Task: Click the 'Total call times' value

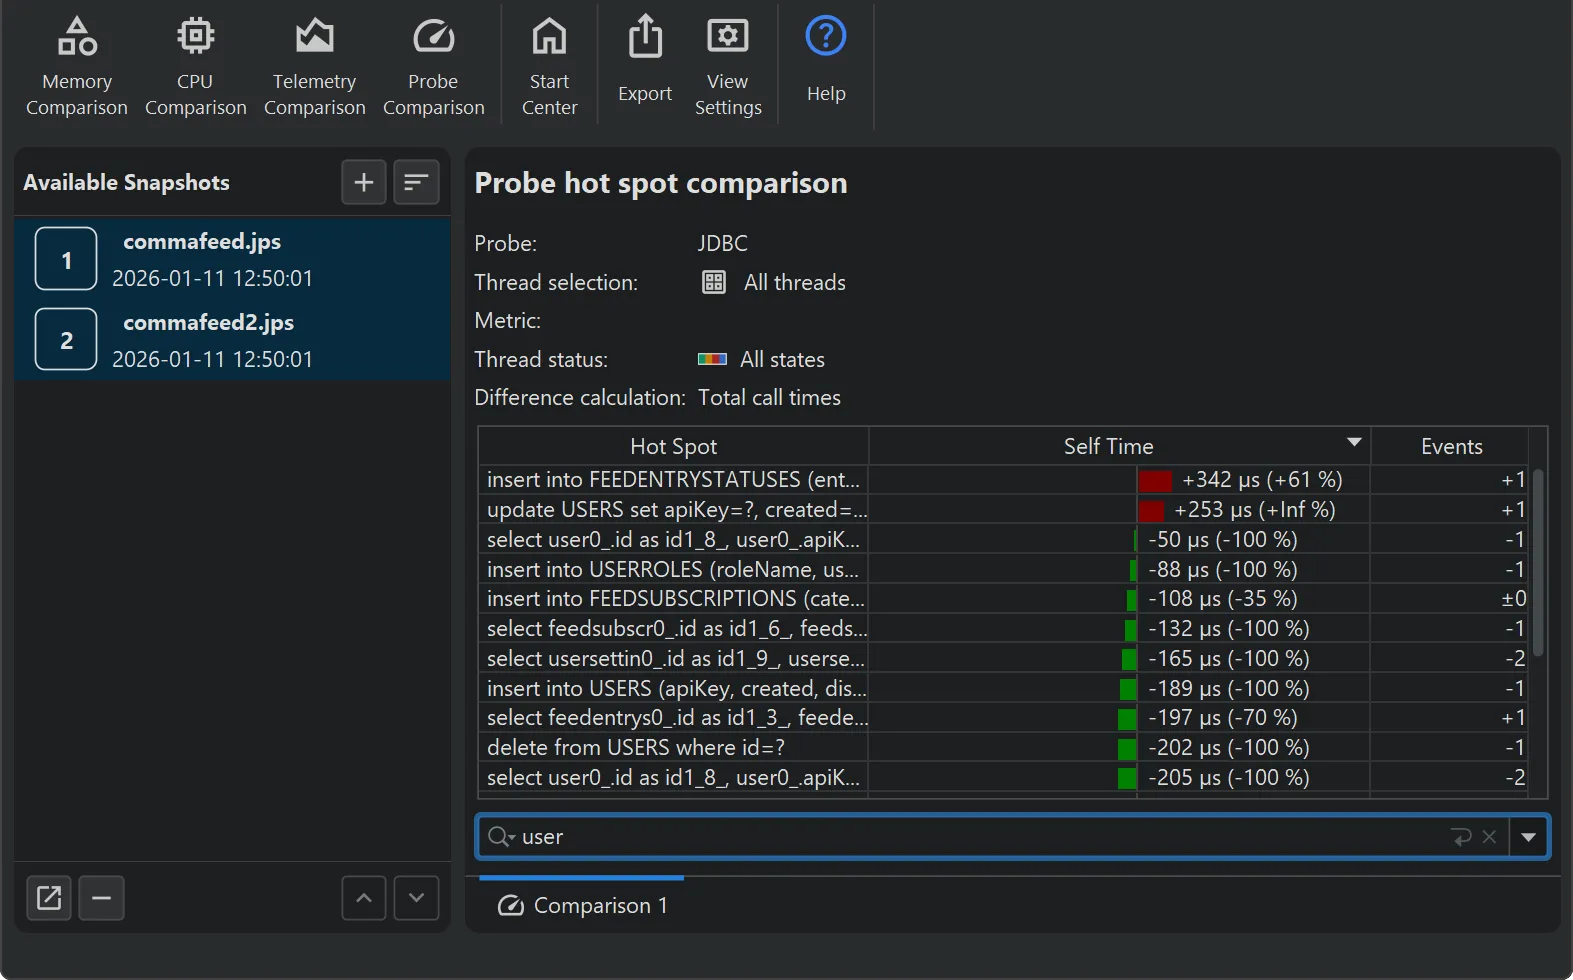Action: (769, 398)
